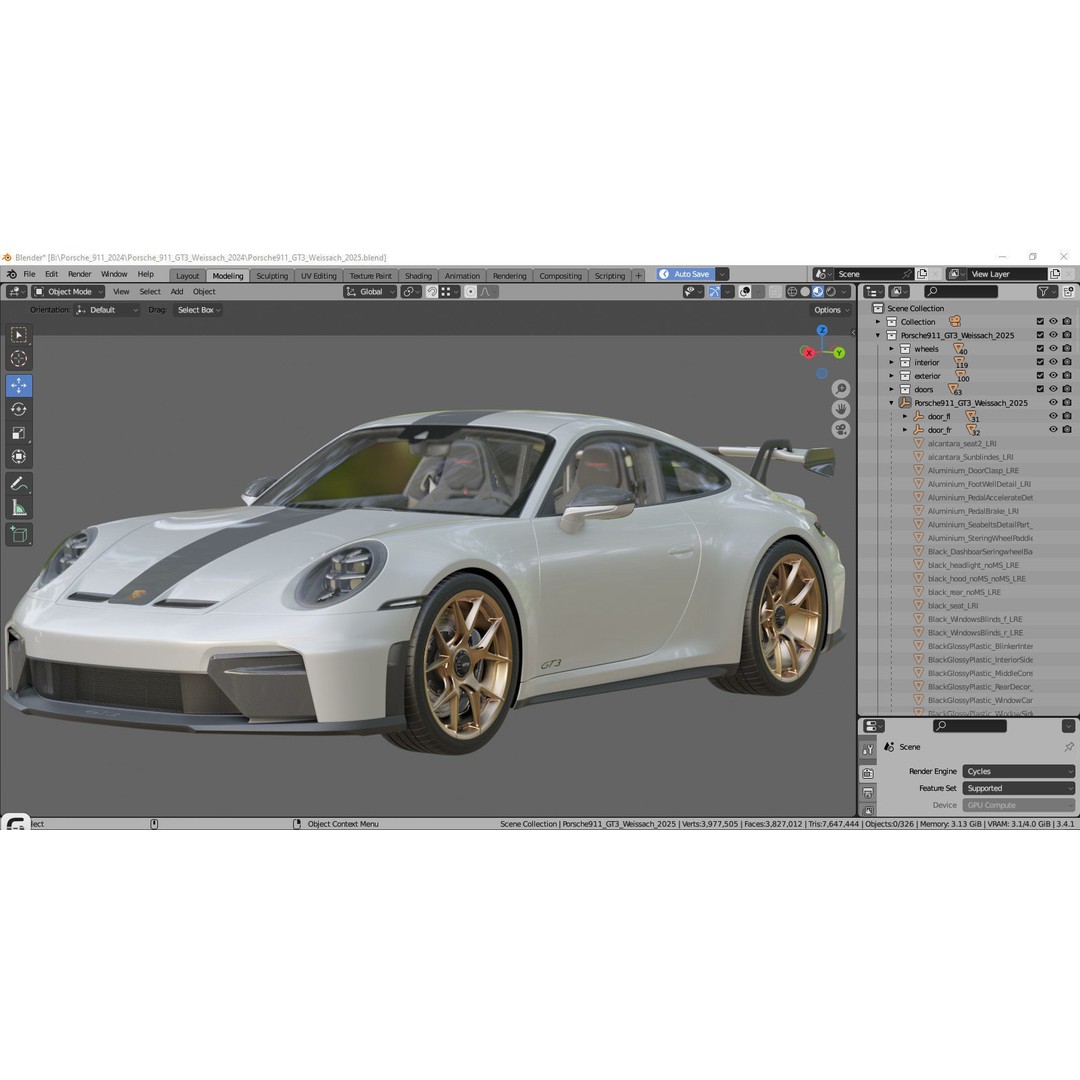
Task: Click the outliner search field
Action: pyautogui.click(x=961, y=292)
